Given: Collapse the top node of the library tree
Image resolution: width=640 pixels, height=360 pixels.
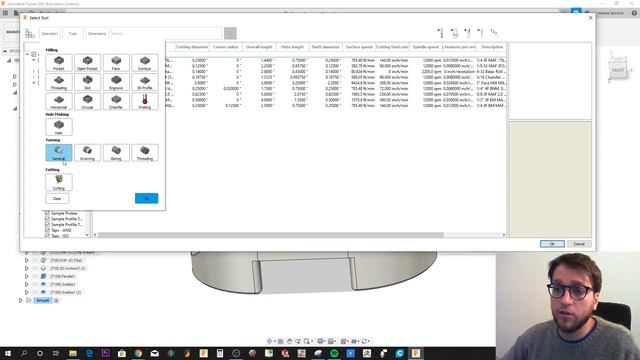Looking at the screenshot, I should click(27, 54).
